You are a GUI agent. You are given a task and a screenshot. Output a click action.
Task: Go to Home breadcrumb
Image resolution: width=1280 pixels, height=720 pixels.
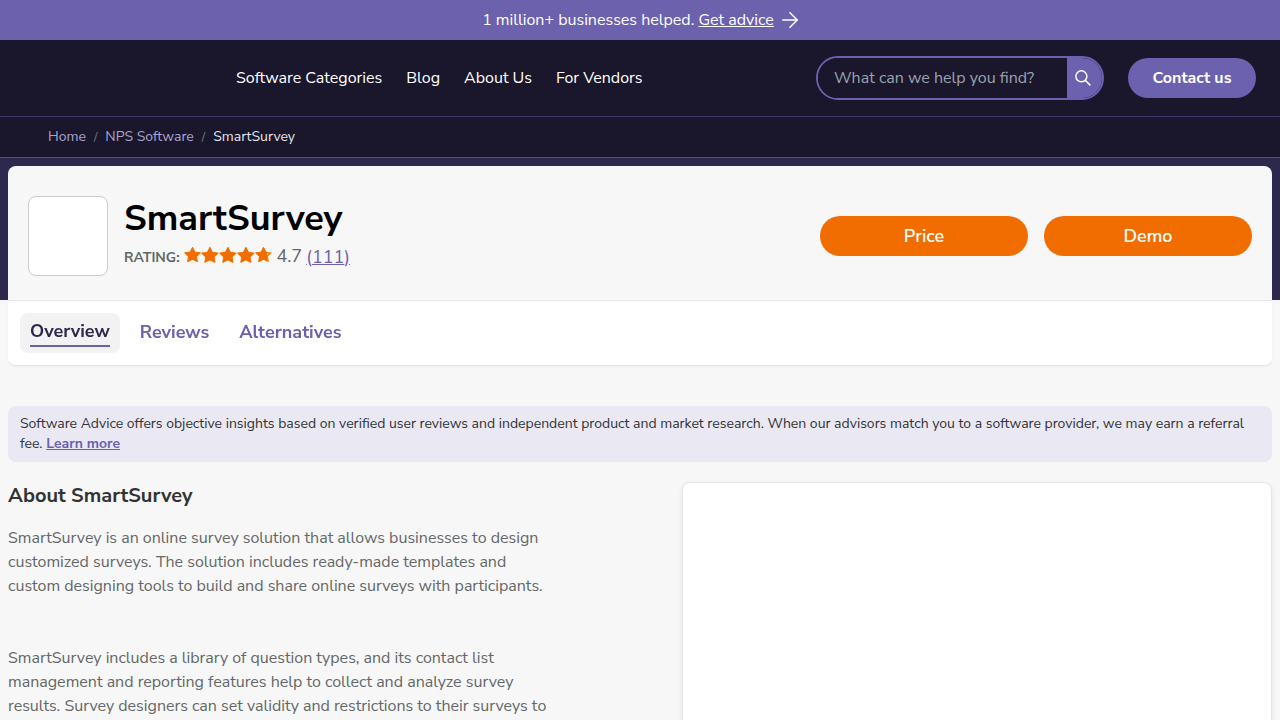67,137
